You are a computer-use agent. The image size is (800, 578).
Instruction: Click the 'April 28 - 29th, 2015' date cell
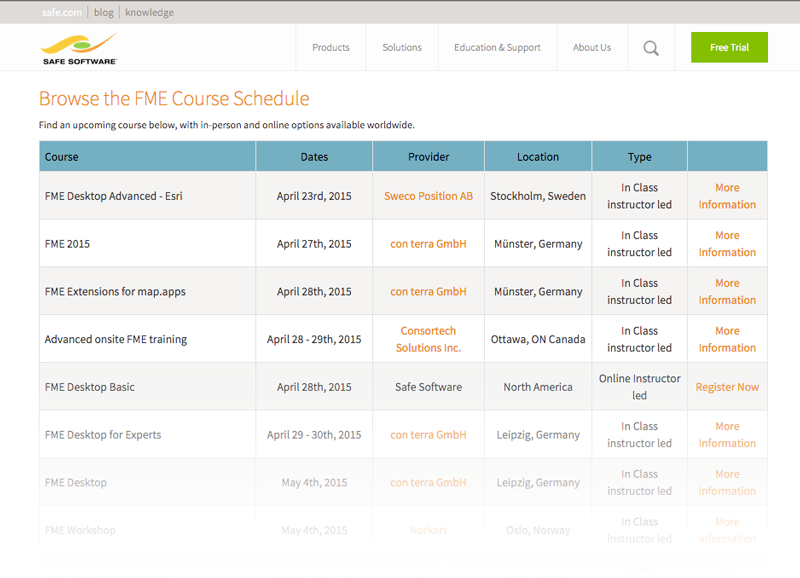coord(314,339)
